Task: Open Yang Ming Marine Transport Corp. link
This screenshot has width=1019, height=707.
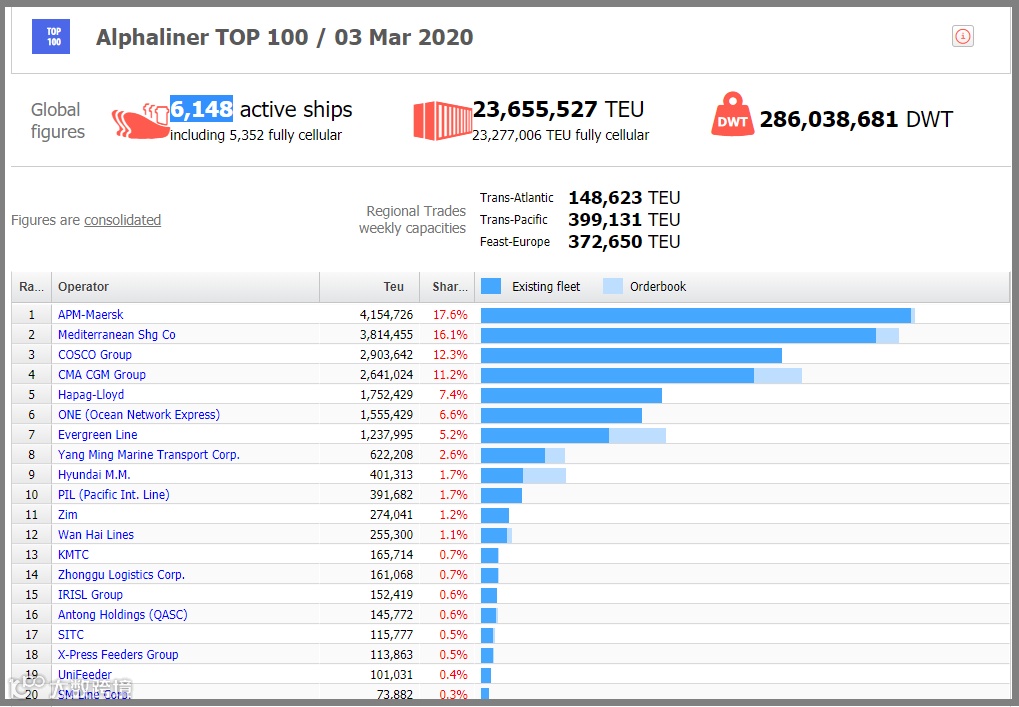Action: click(x=149, y=455)
